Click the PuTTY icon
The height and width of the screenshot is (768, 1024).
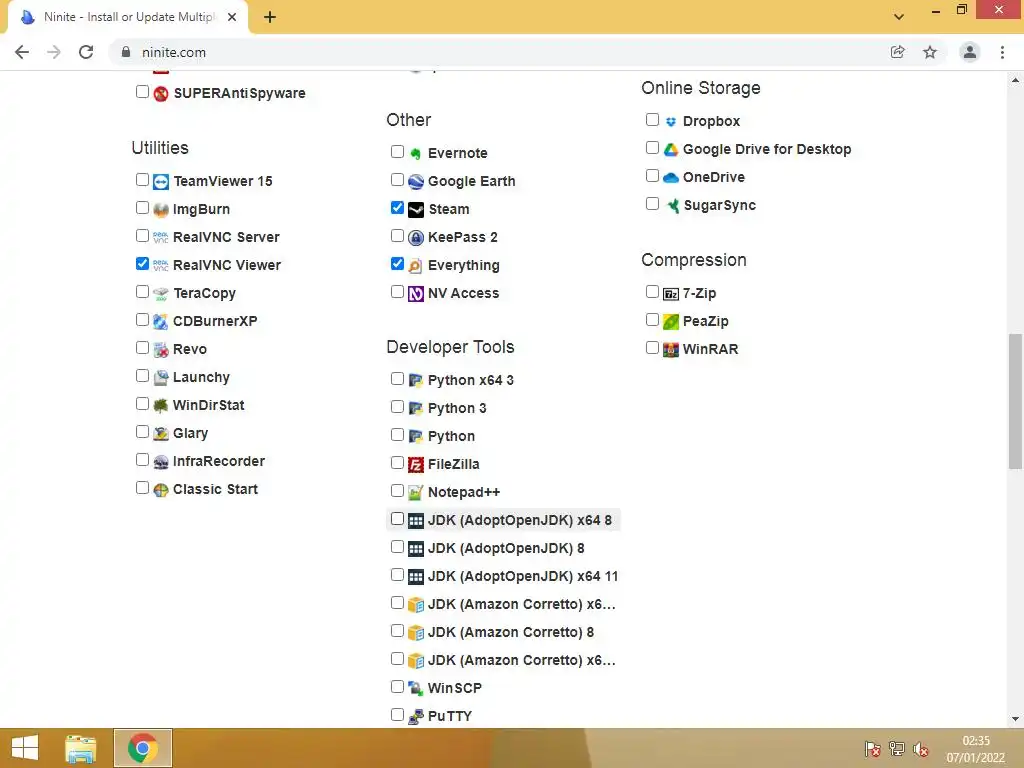415,716
